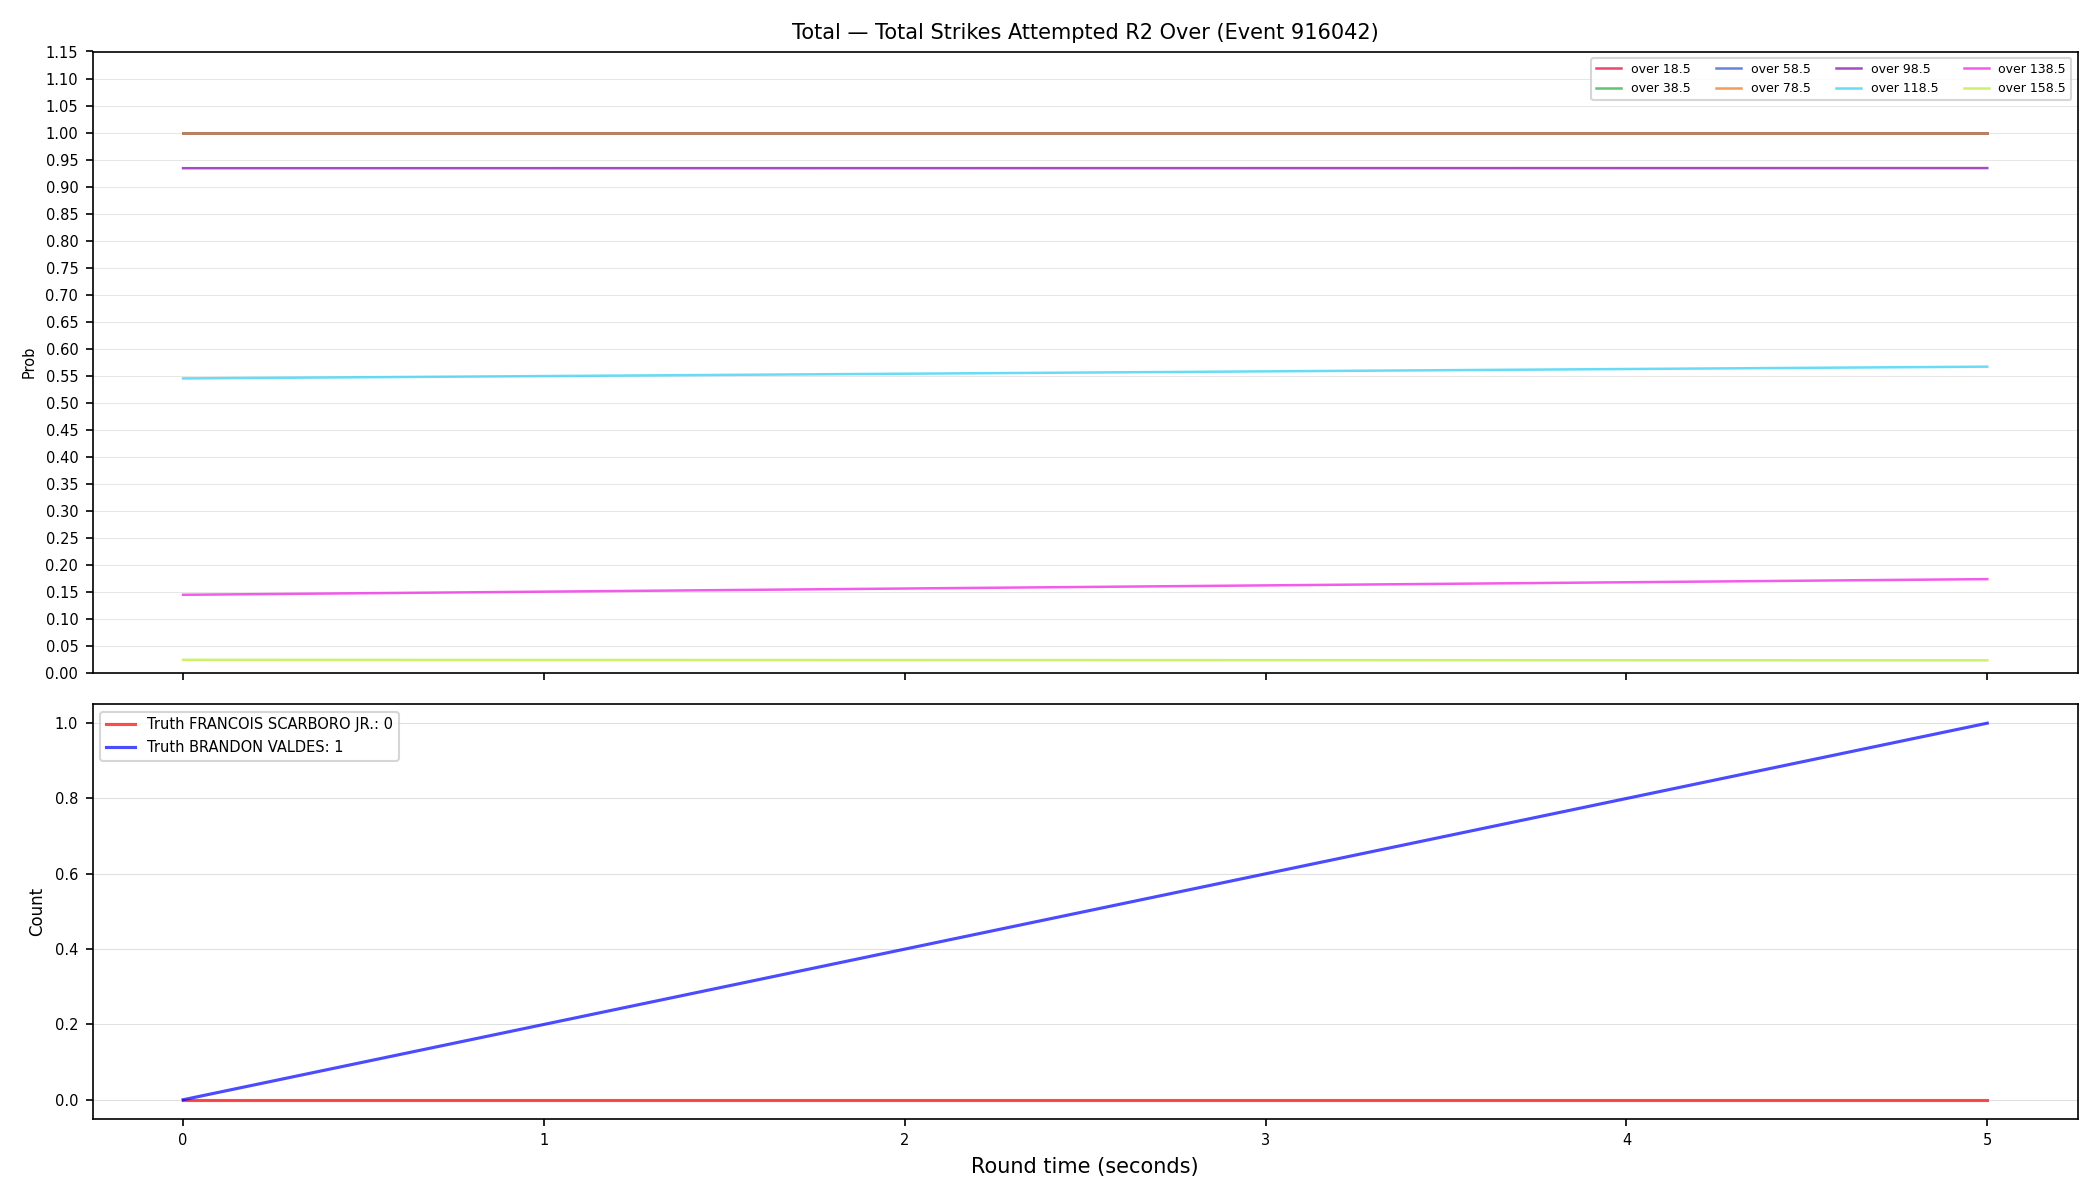The image size is (2100, 1200).
Task: Select legend entry 'over 98.5'
Action: click(x=1883, y=69)
